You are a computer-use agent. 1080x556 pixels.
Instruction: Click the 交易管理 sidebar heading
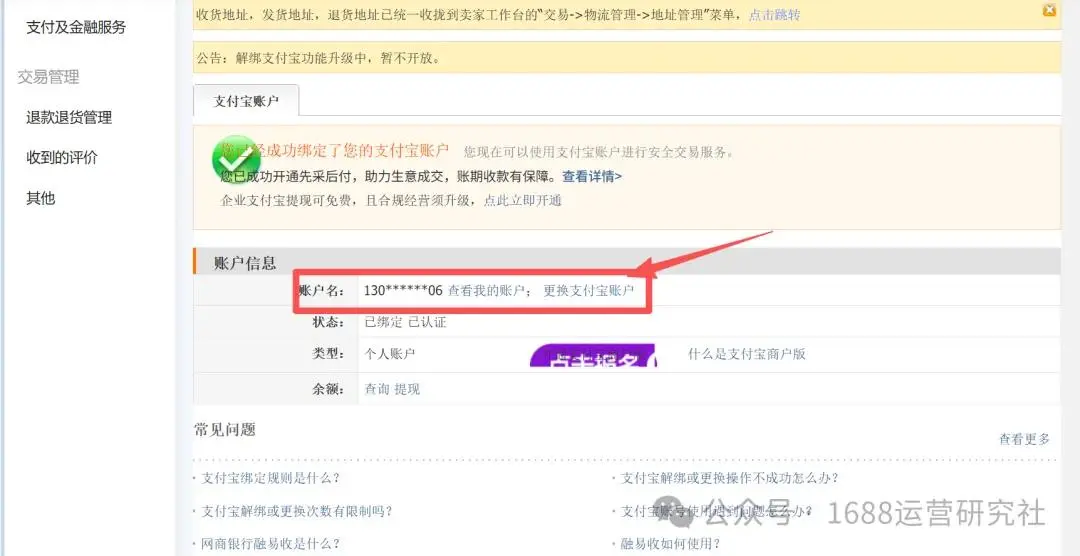[48, 77]
